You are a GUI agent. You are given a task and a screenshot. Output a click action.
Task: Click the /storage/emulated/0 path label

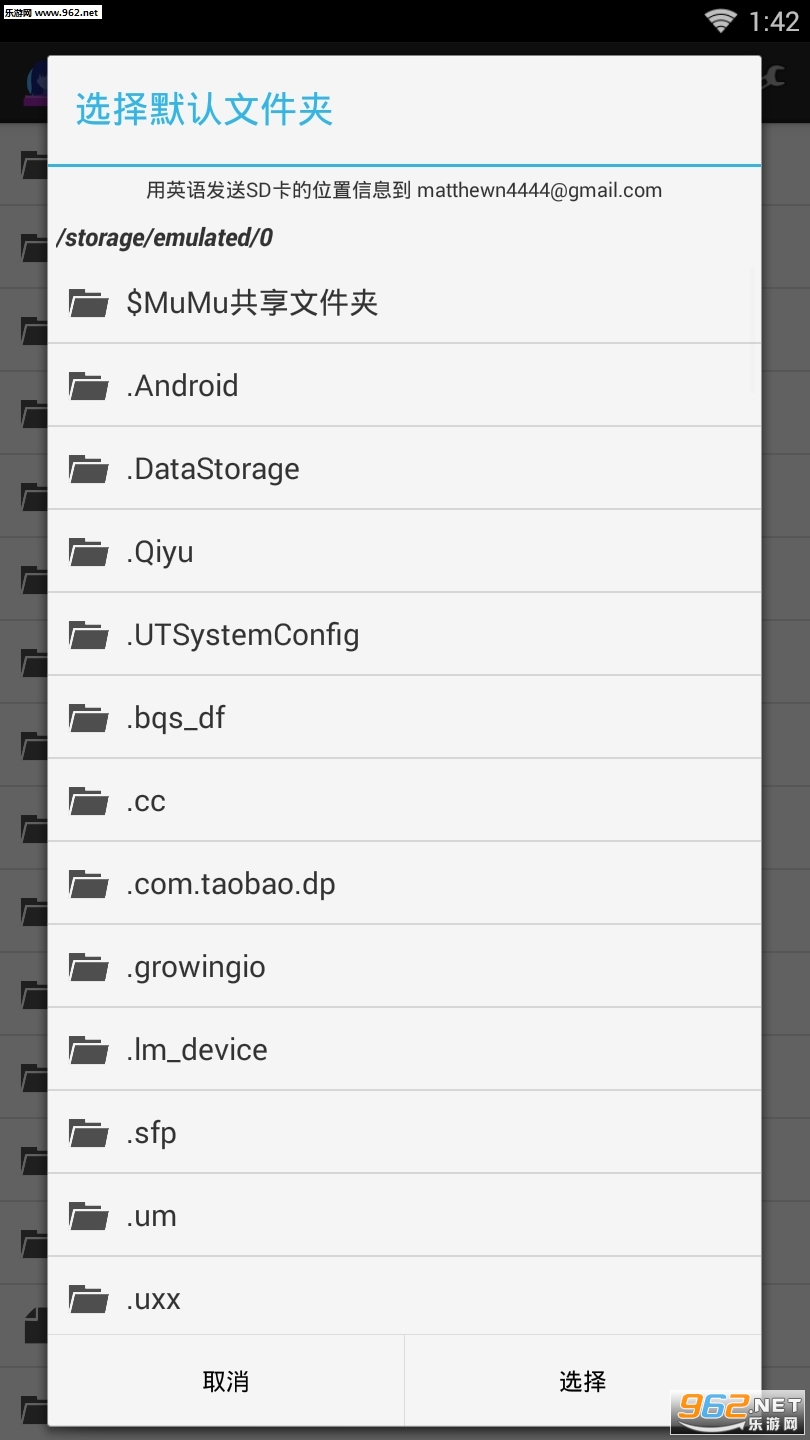point(165,238)
